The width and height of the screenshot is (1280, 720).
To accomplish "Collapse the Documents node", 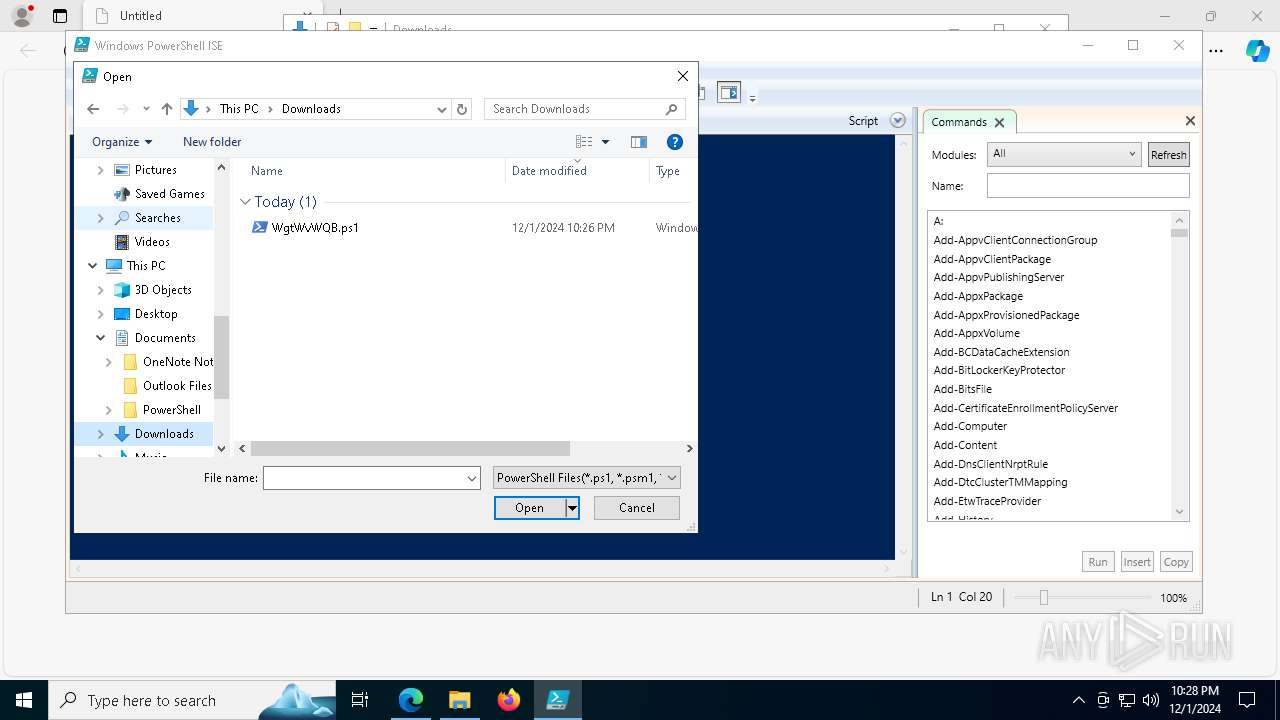I will pyautogui.click(x=100, y=338).
